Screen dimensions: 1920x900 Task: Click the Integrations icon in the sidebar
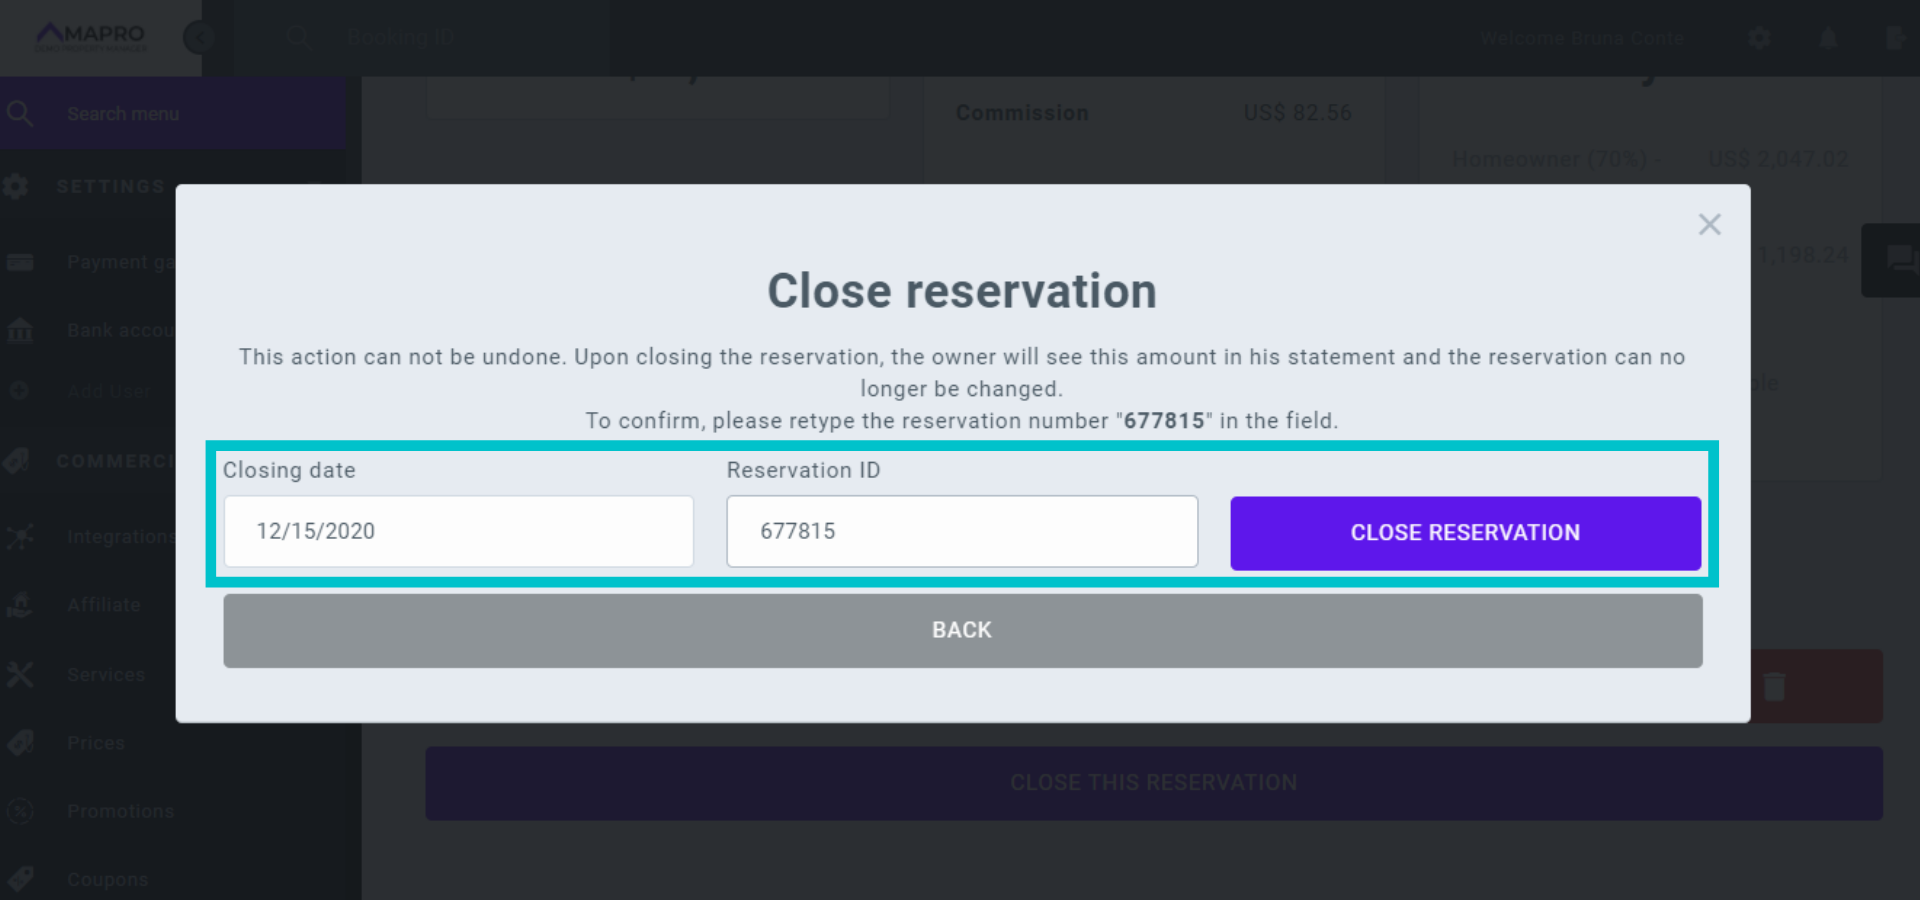pos(19,536)
